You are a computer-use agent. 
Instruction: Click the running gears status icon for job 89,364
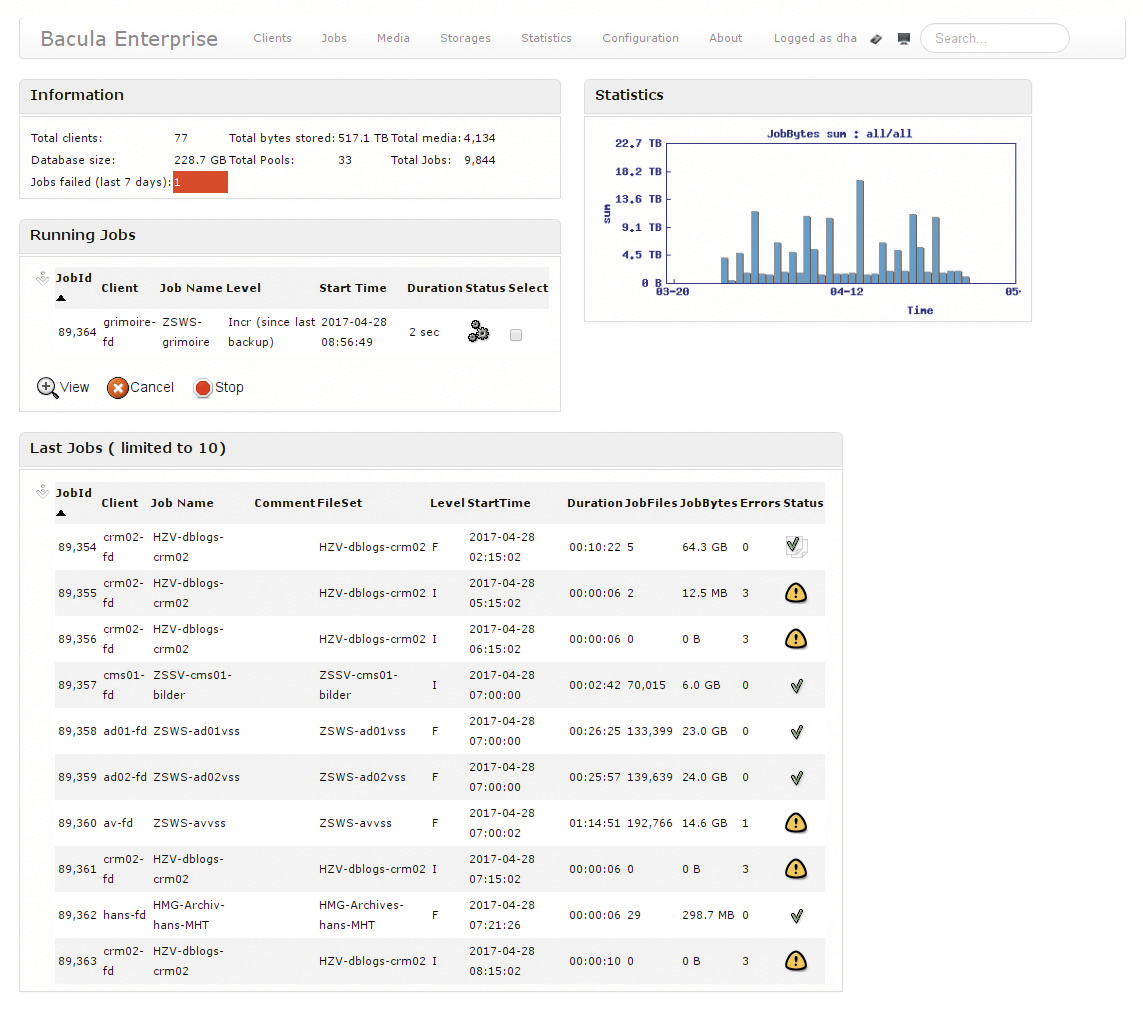click(x=478, y=333)
